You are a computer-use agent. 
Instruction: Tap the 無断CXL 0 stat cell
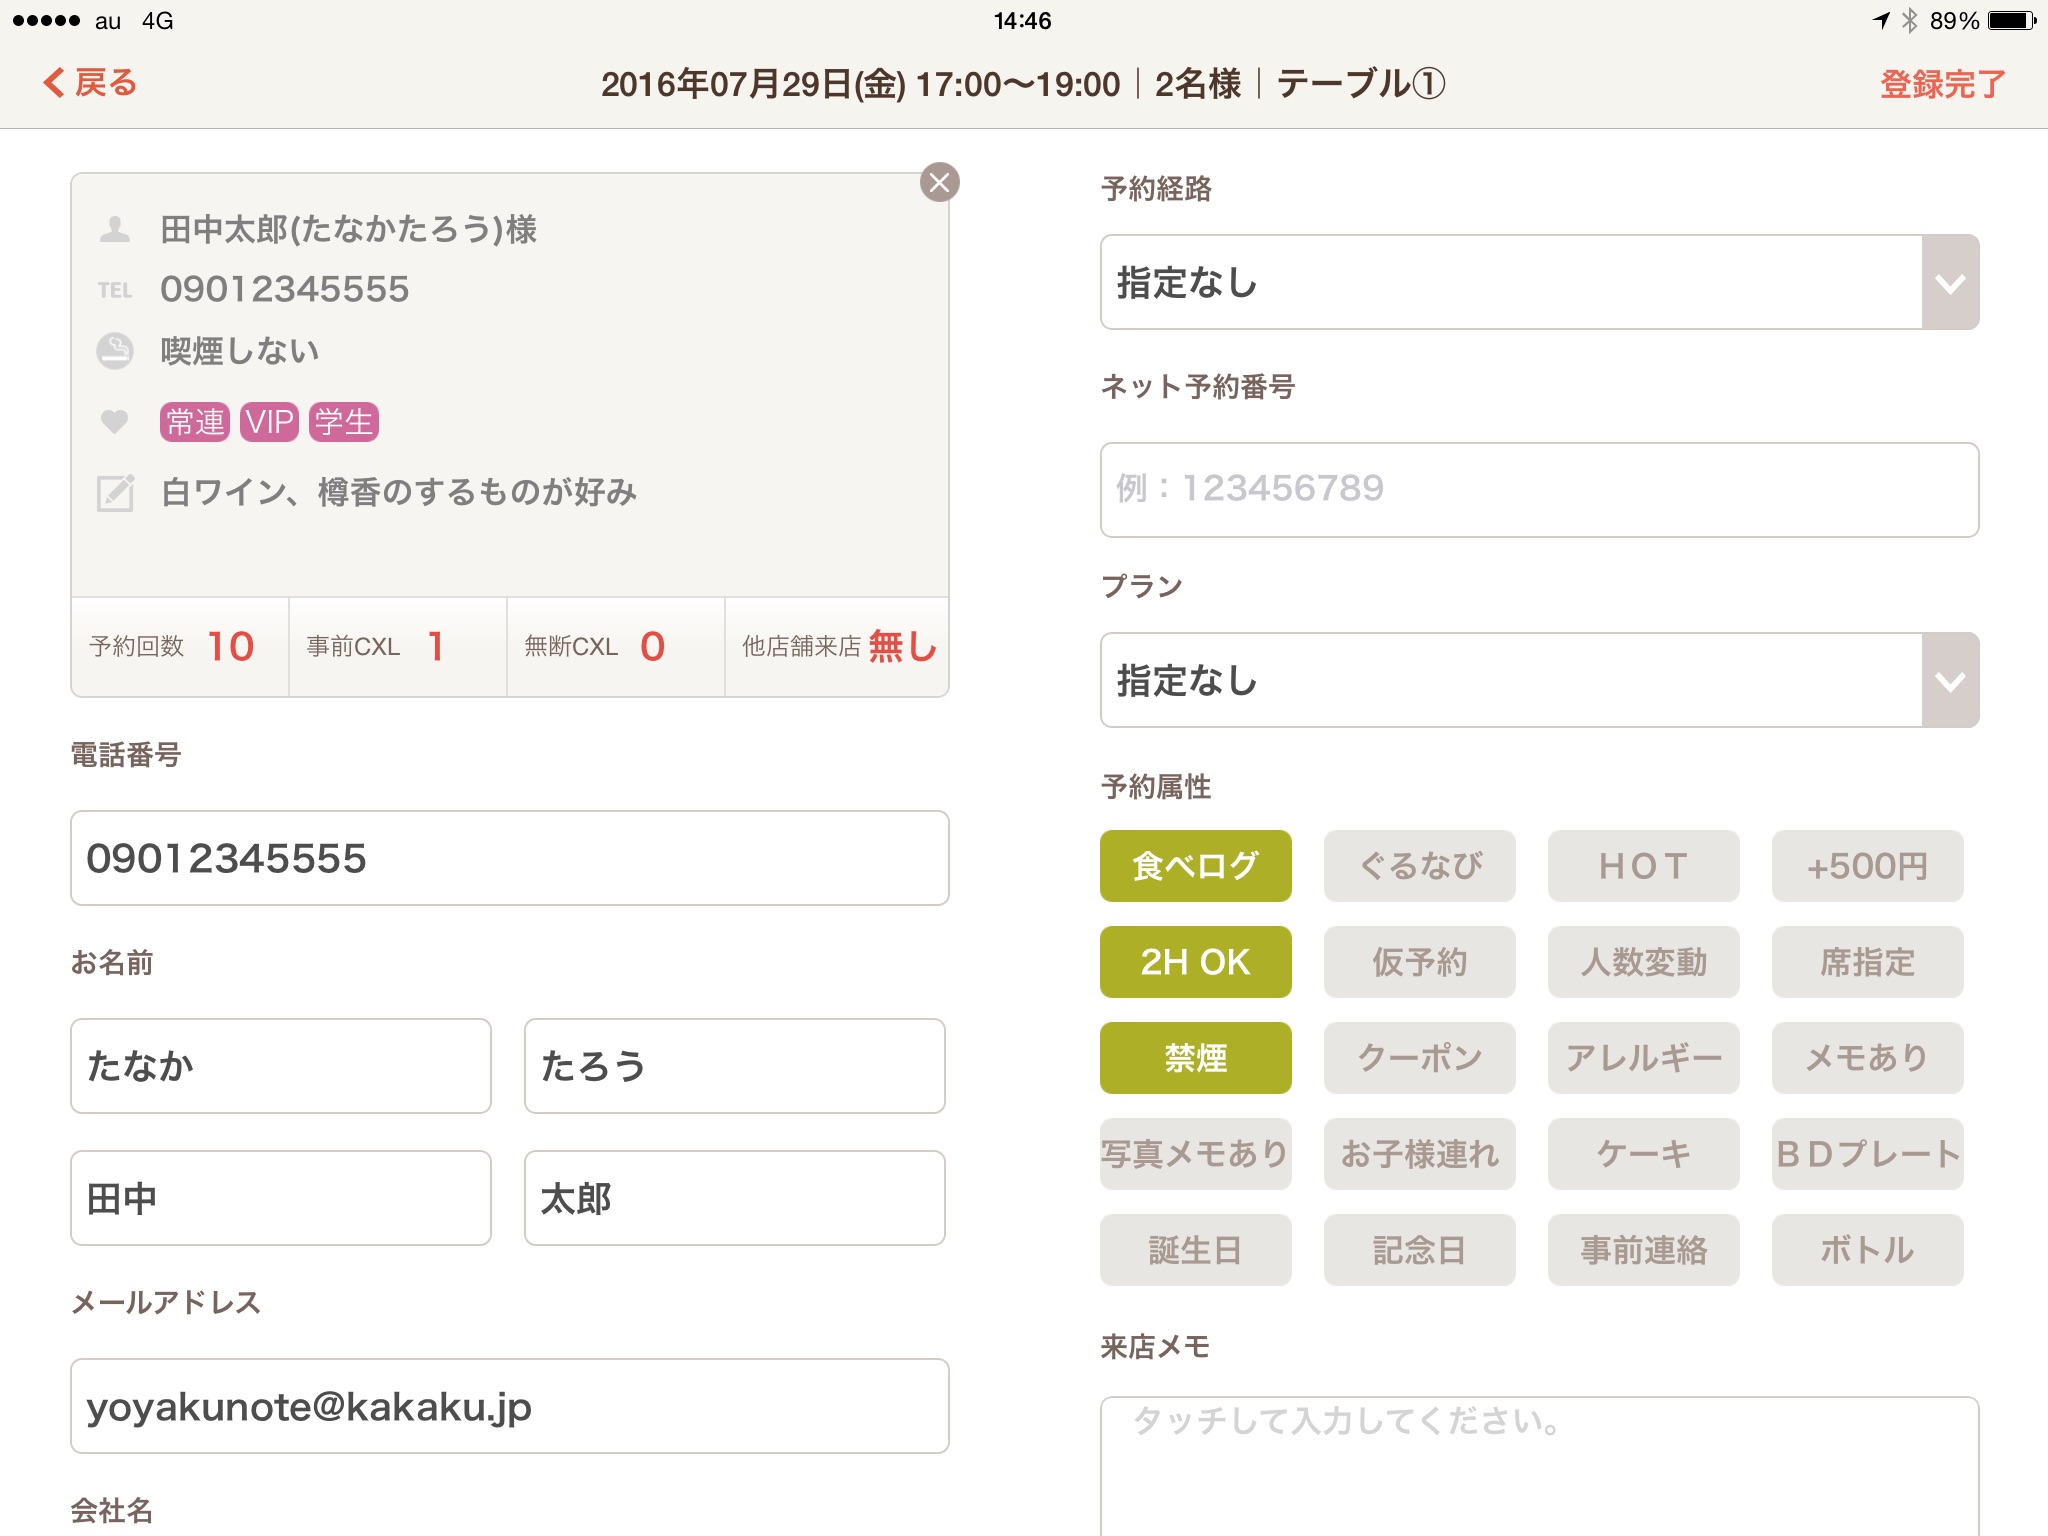616,647
